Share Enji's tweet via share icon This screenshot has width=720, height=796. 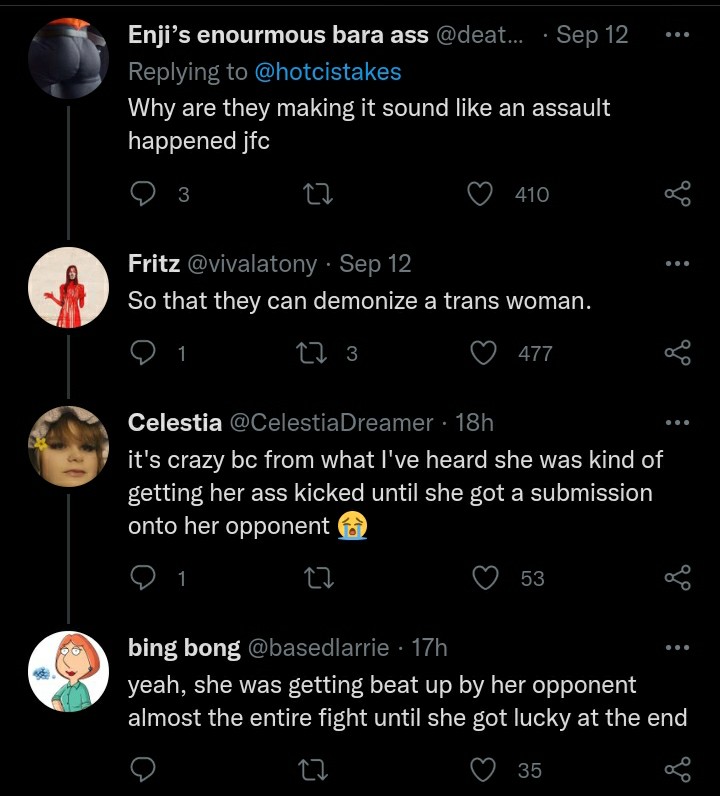click(678, 193)
